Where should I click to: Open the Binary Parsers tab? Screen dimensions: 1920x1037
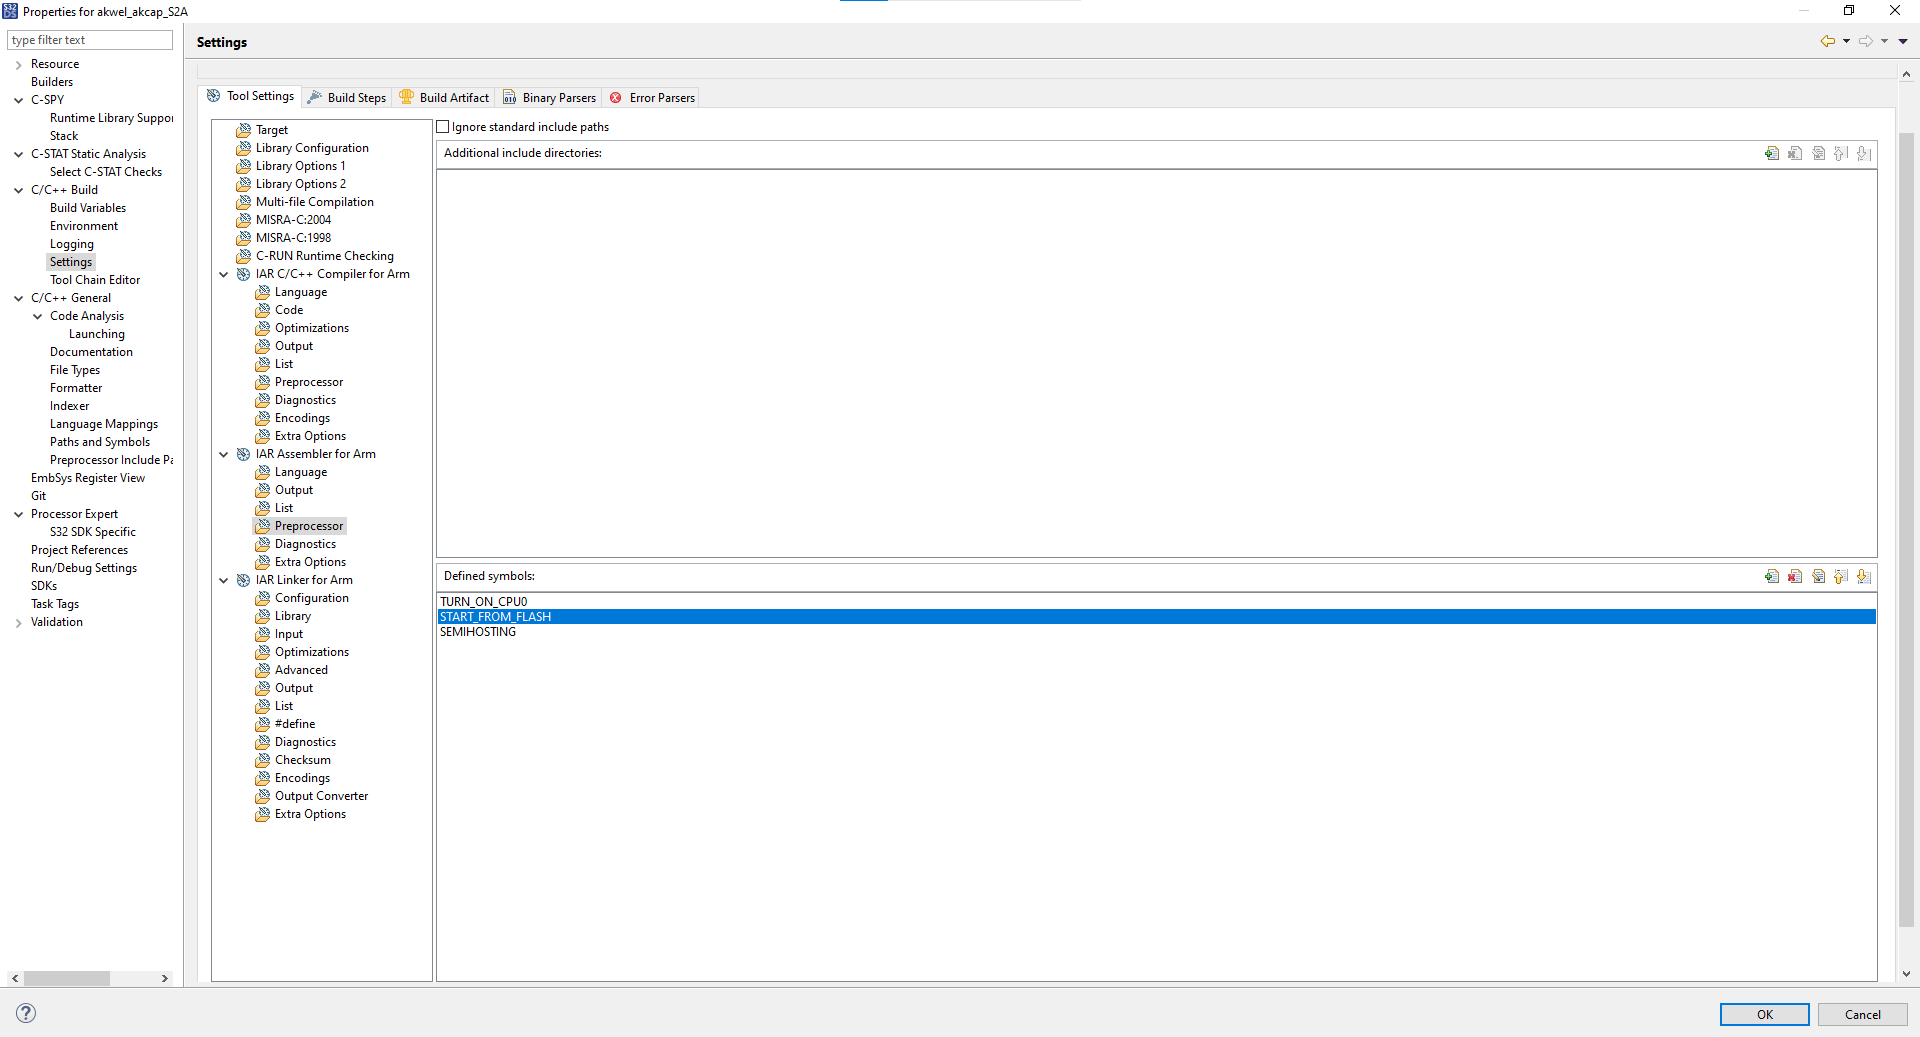pyautogui.click(x=549, y=97)
